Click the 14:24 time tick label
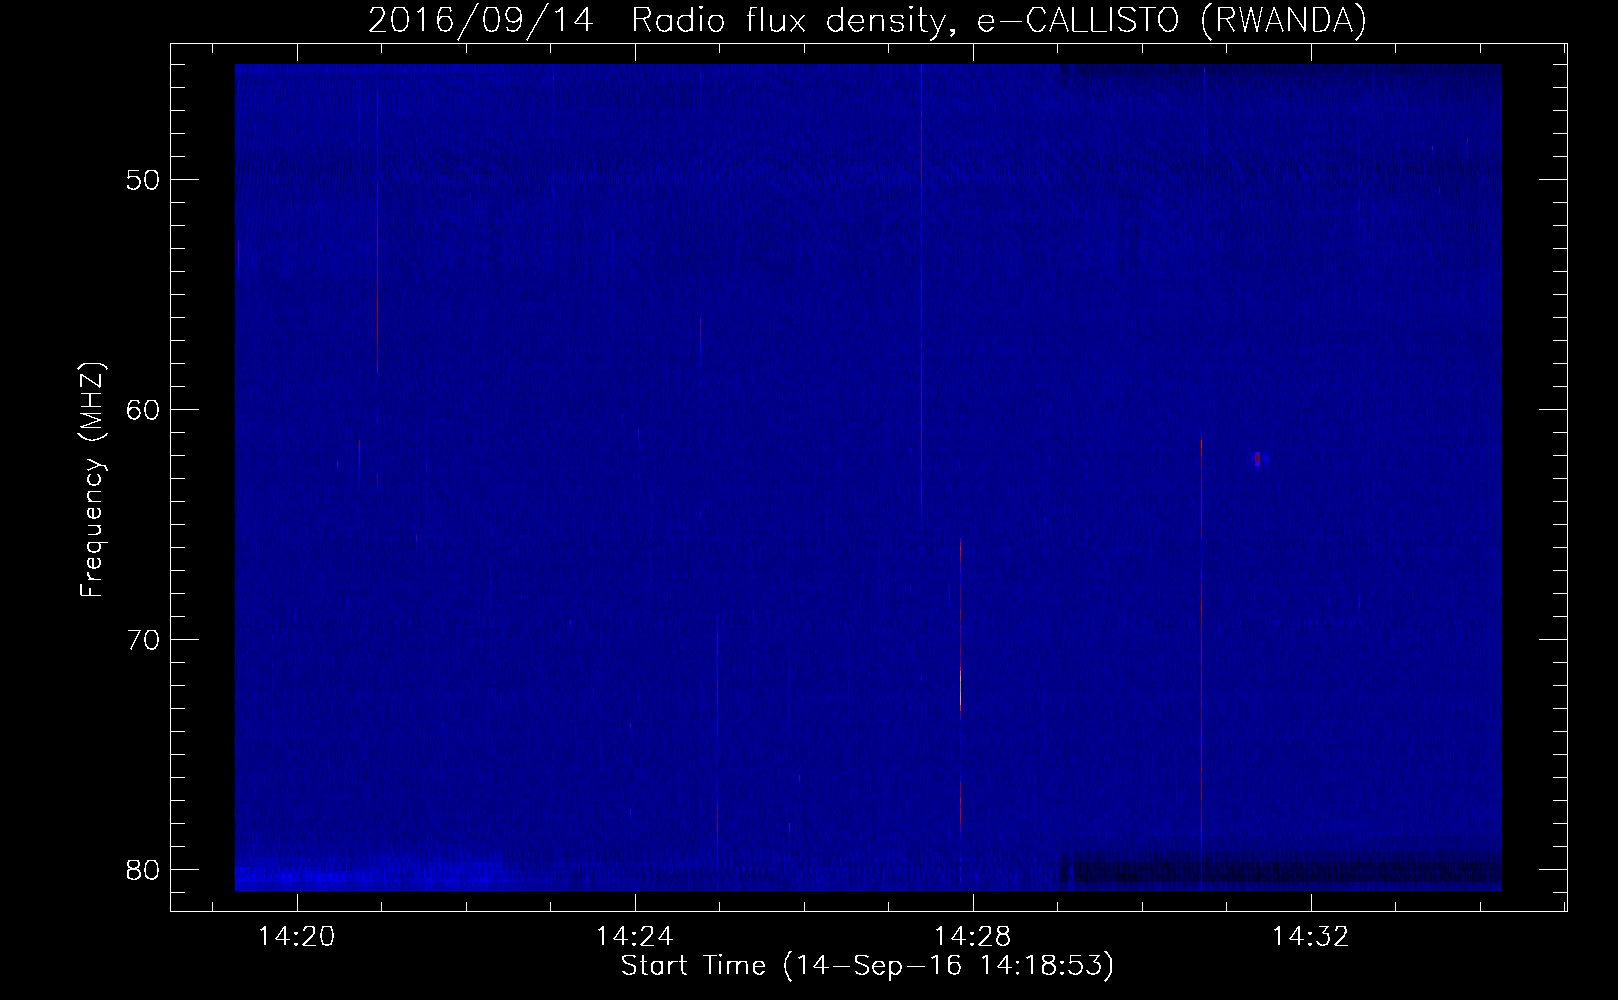 pos(635,937)
